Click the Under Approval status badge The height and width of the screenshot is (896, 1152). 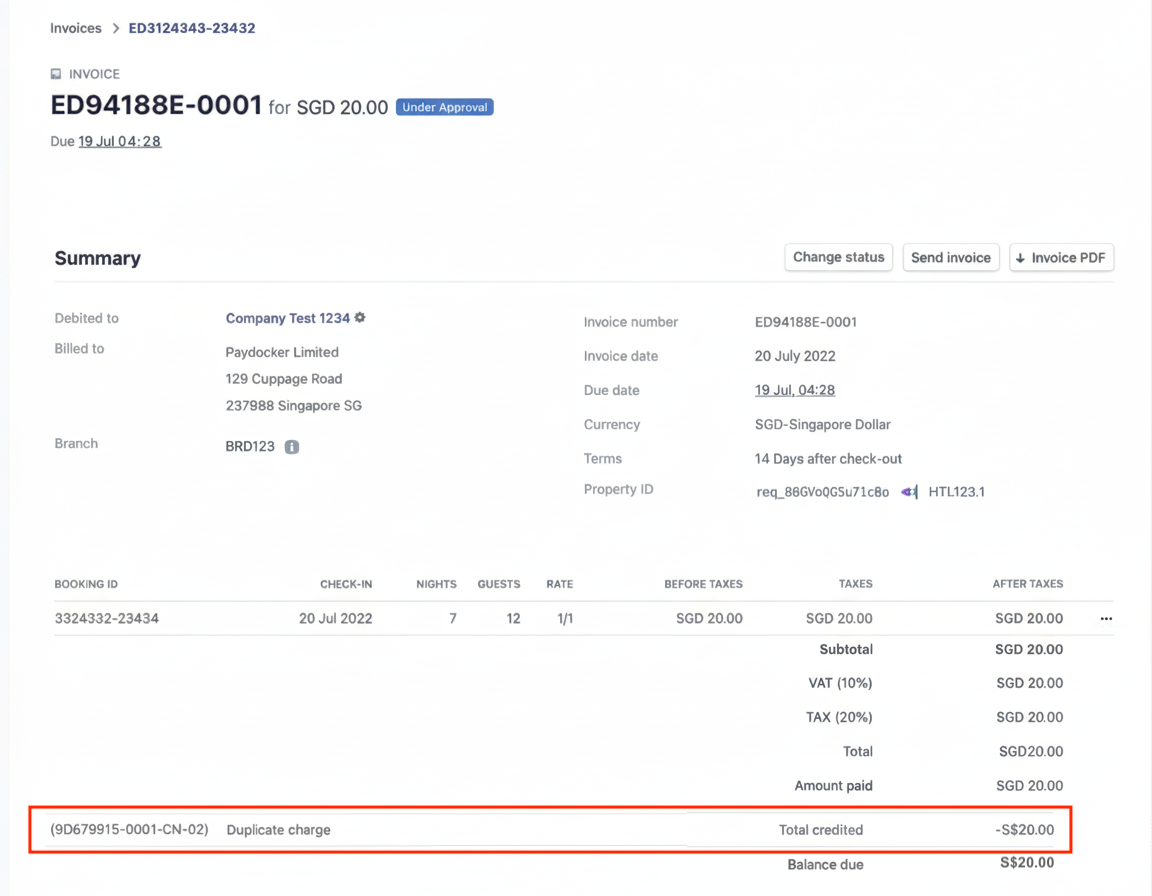pos(444,107)
